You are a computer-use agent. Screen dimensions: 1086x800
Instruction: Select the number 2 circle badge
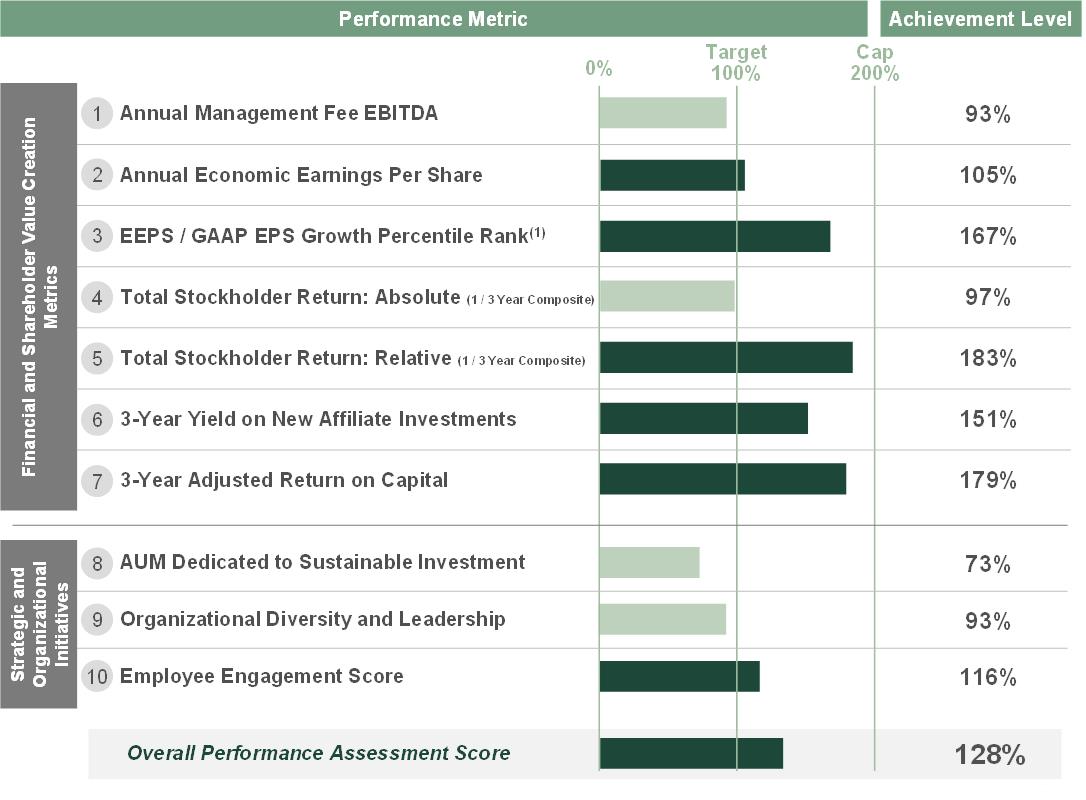pos(97,175)
